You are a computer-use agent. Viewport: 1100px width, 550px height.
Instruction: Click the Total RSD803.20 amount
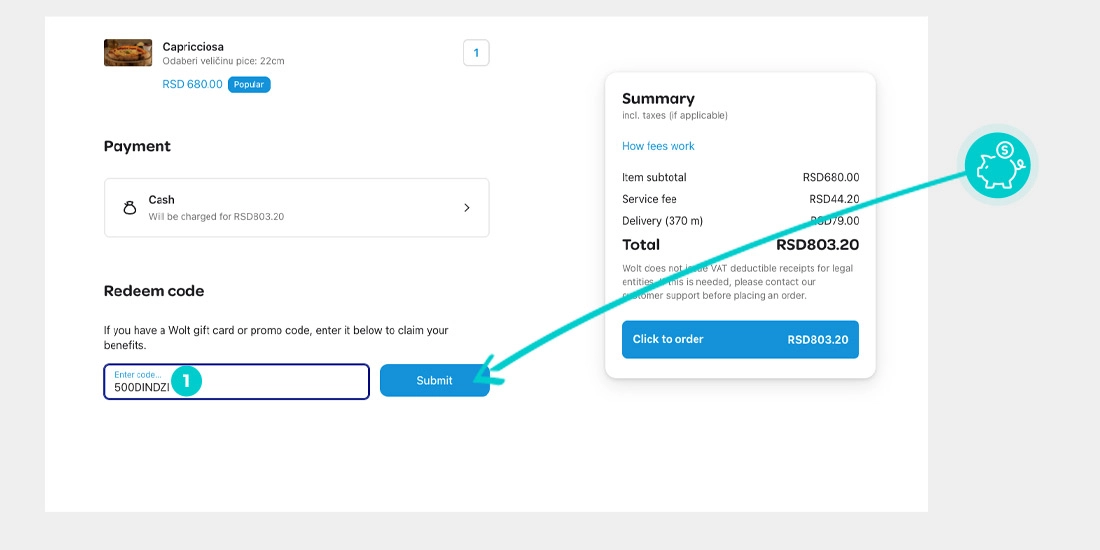pyautogui.click(x=817, y=245)
